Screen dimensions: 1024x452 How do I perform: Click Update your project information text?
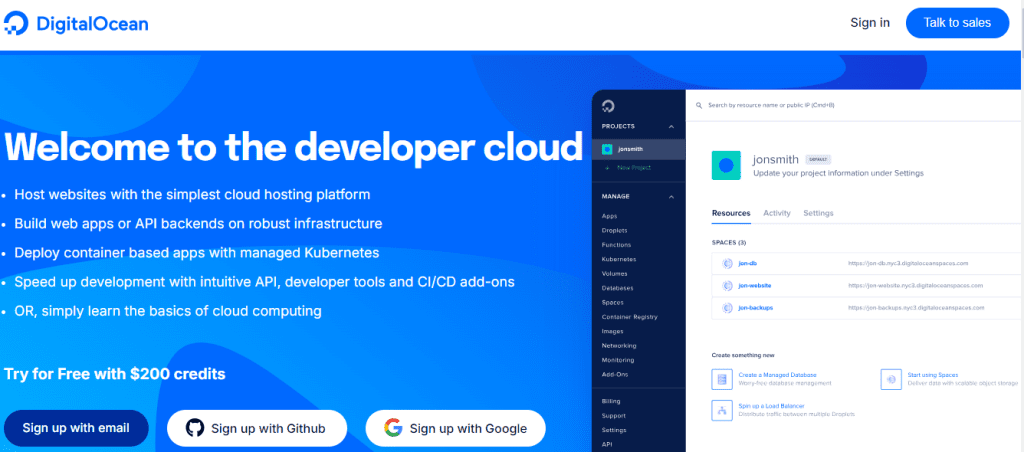pos(838,174)
